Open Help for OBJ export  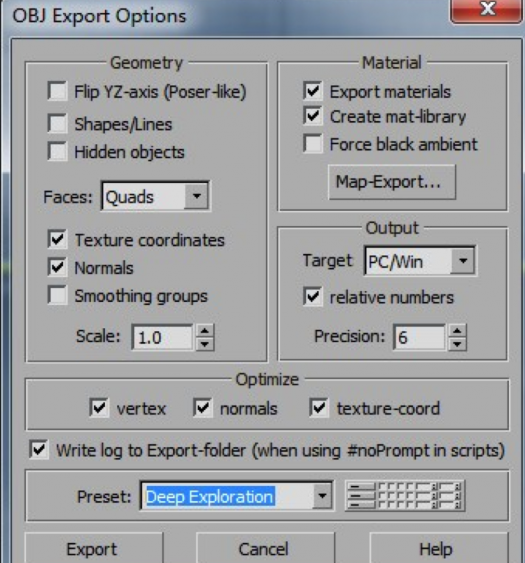[x=439, y=548]
